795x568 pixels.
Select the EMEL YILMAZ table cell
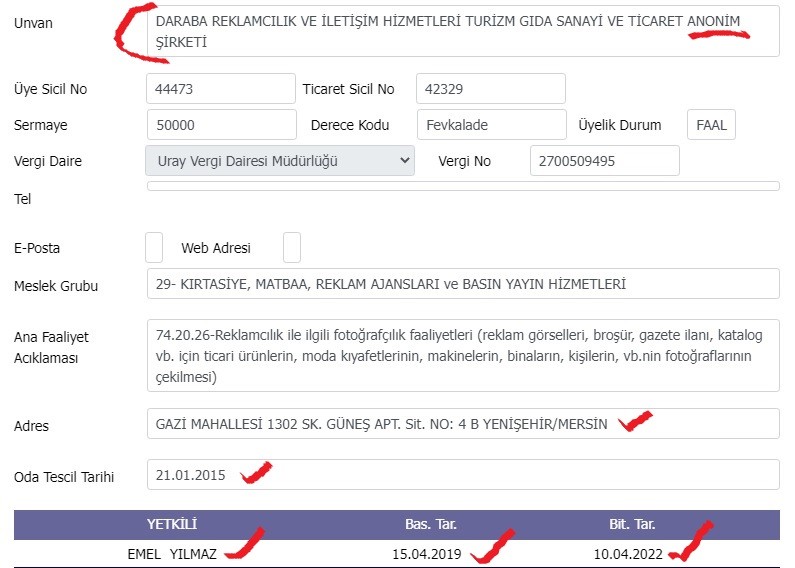[x=172, y=554]
